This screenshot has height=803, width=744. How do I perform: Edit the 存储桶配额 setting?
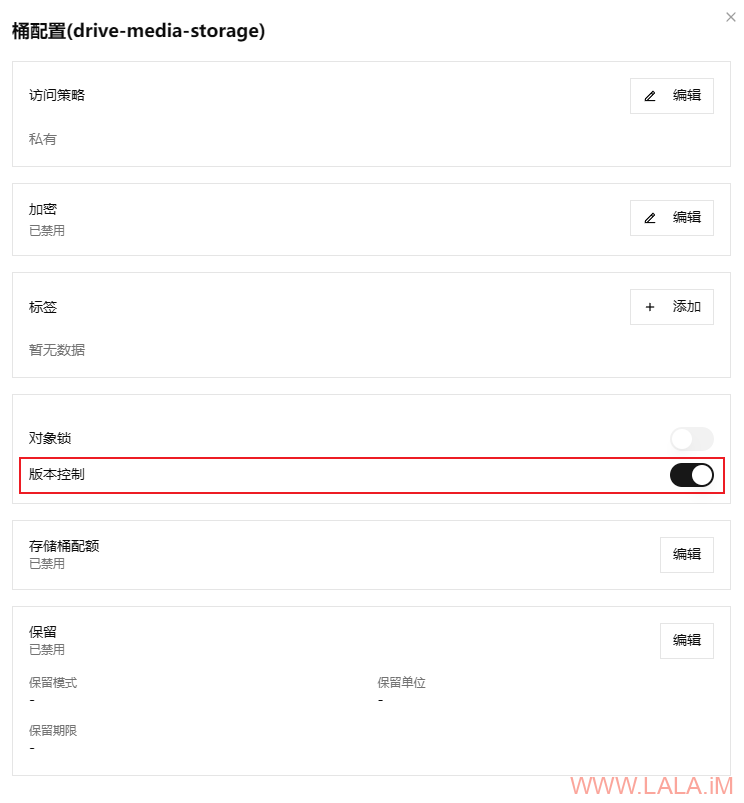click(686, 554)
